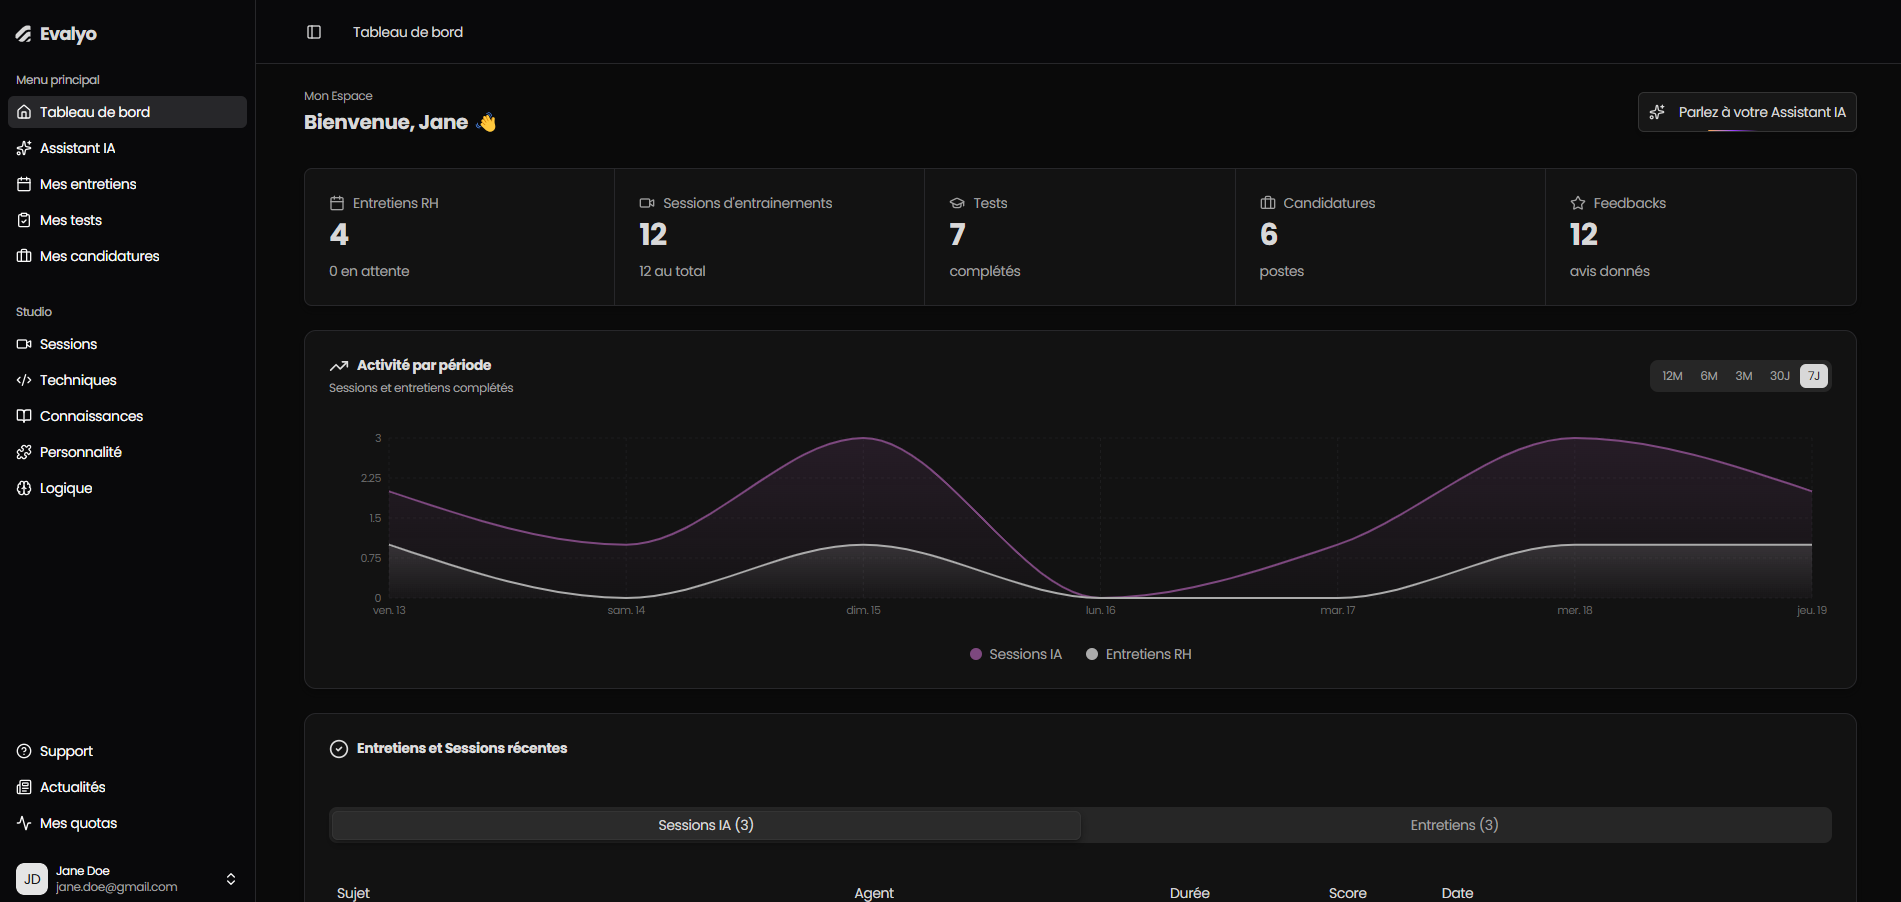Switch chart range to 12M

coord(1672,376)
